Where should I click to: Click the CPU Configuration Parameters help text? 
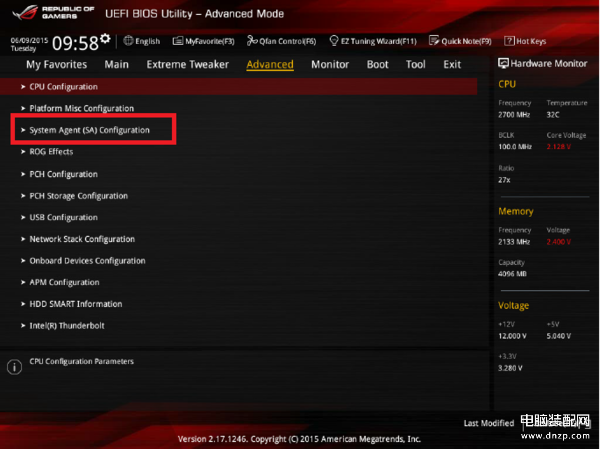(82, 361)
